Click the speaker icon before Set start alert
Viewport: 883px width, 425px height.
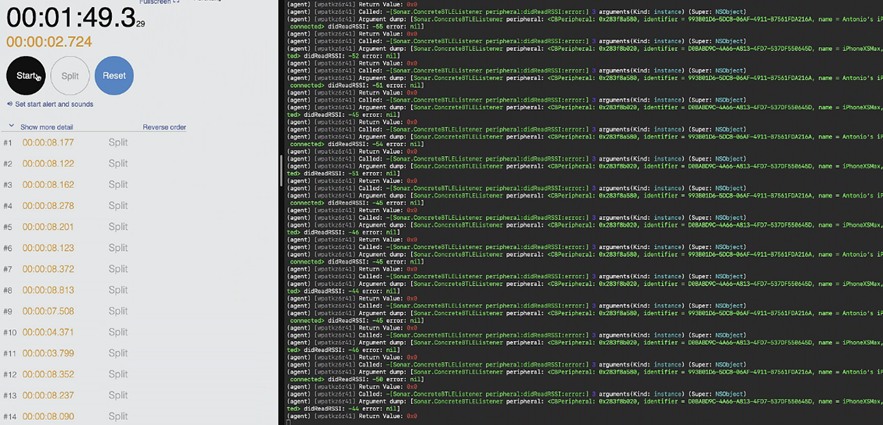[x=10, y=104]
